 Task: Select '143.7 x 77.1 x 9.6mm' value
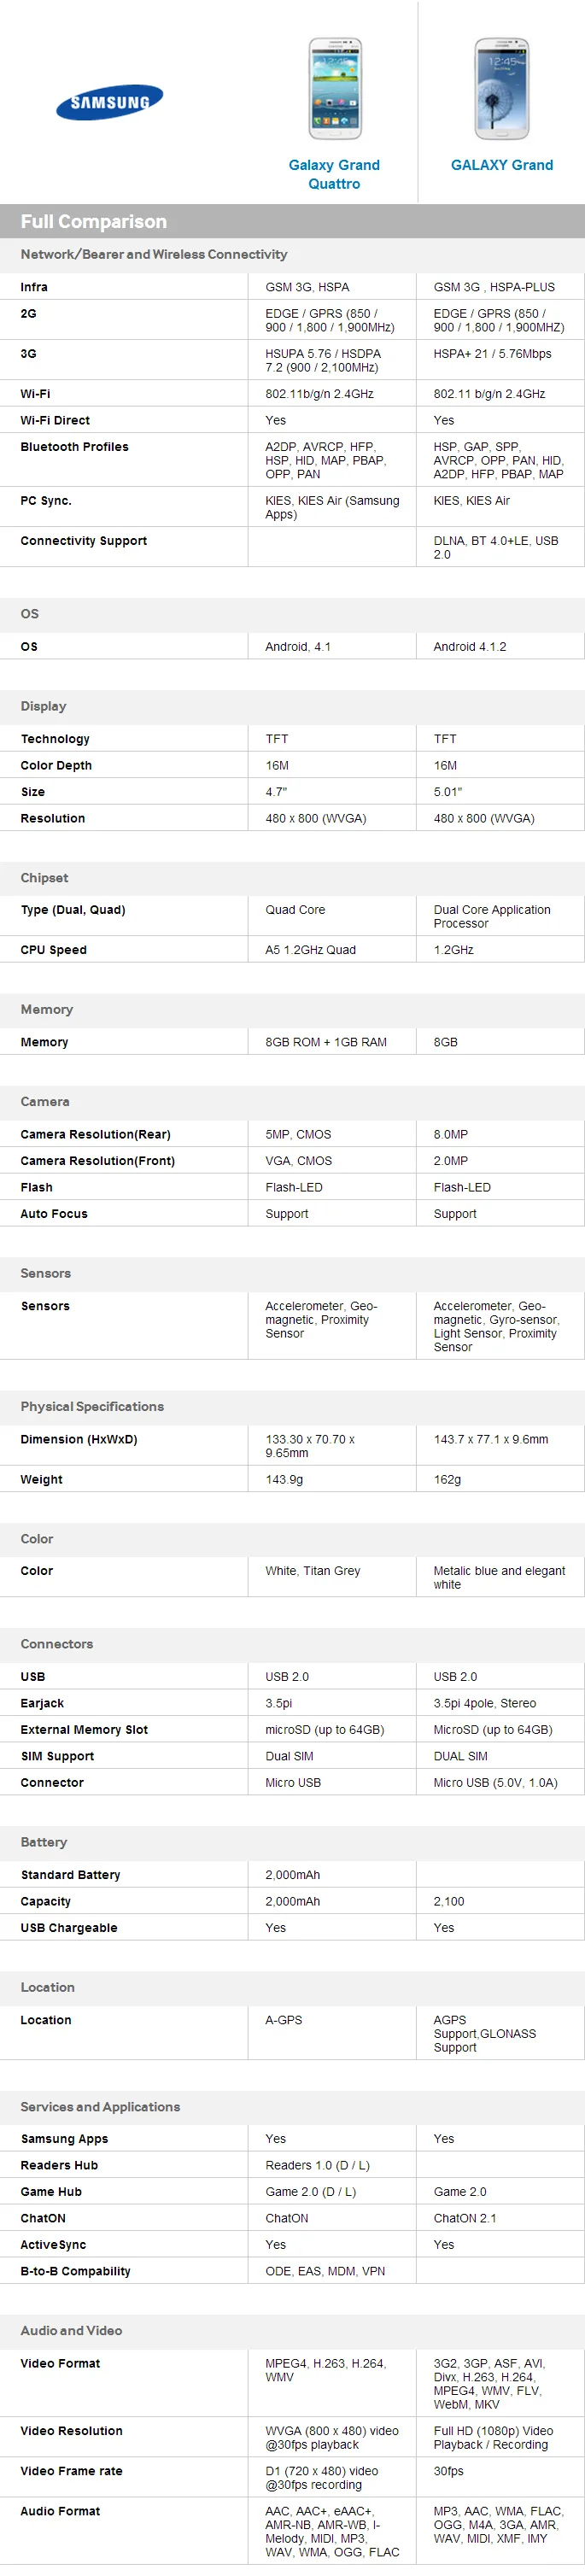click(x=491, y=1440)
